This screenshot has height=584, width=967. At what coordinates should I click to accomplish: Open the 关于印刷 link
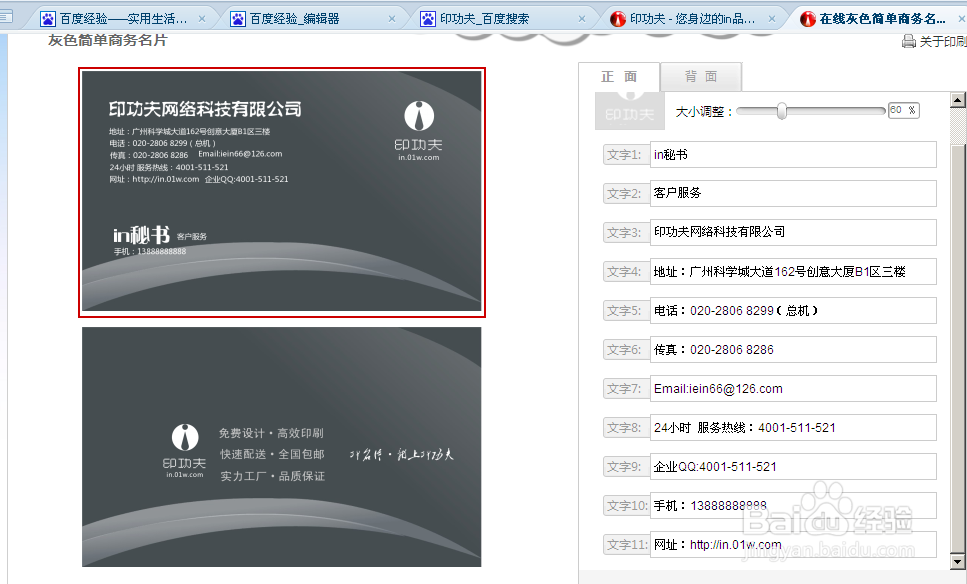[x=942, y=41]
